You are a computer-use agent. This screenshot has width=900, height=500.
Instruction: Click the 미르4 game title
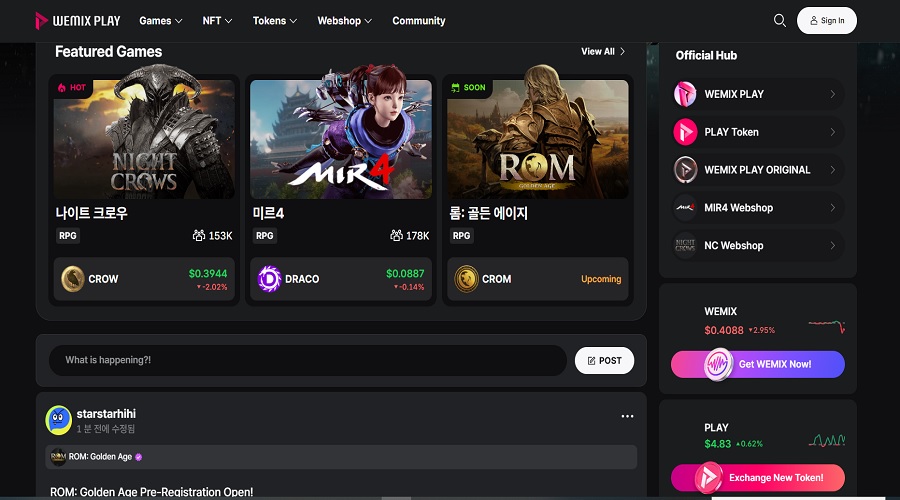(268, 214)
